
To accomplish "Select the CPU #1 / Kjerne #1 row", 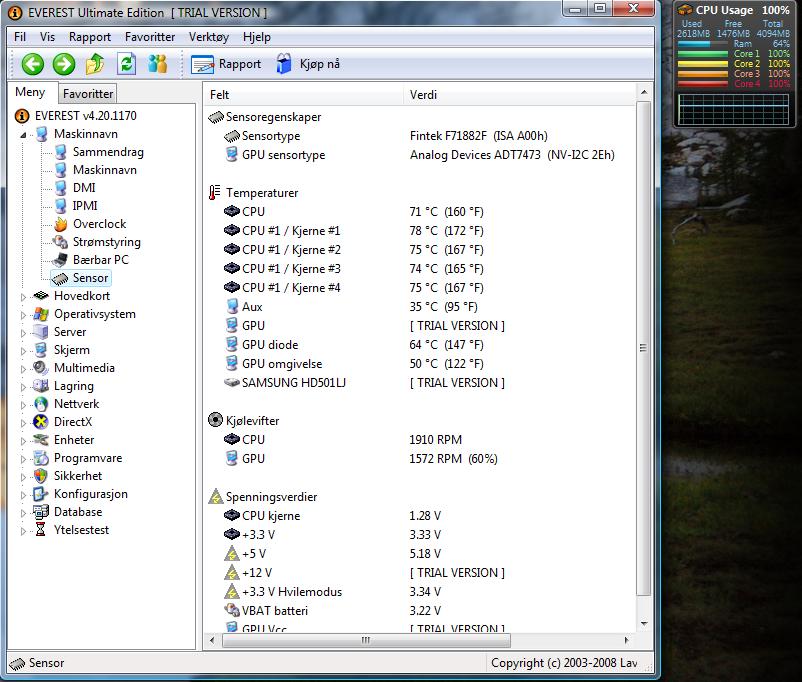I will (x=419, y=231).
